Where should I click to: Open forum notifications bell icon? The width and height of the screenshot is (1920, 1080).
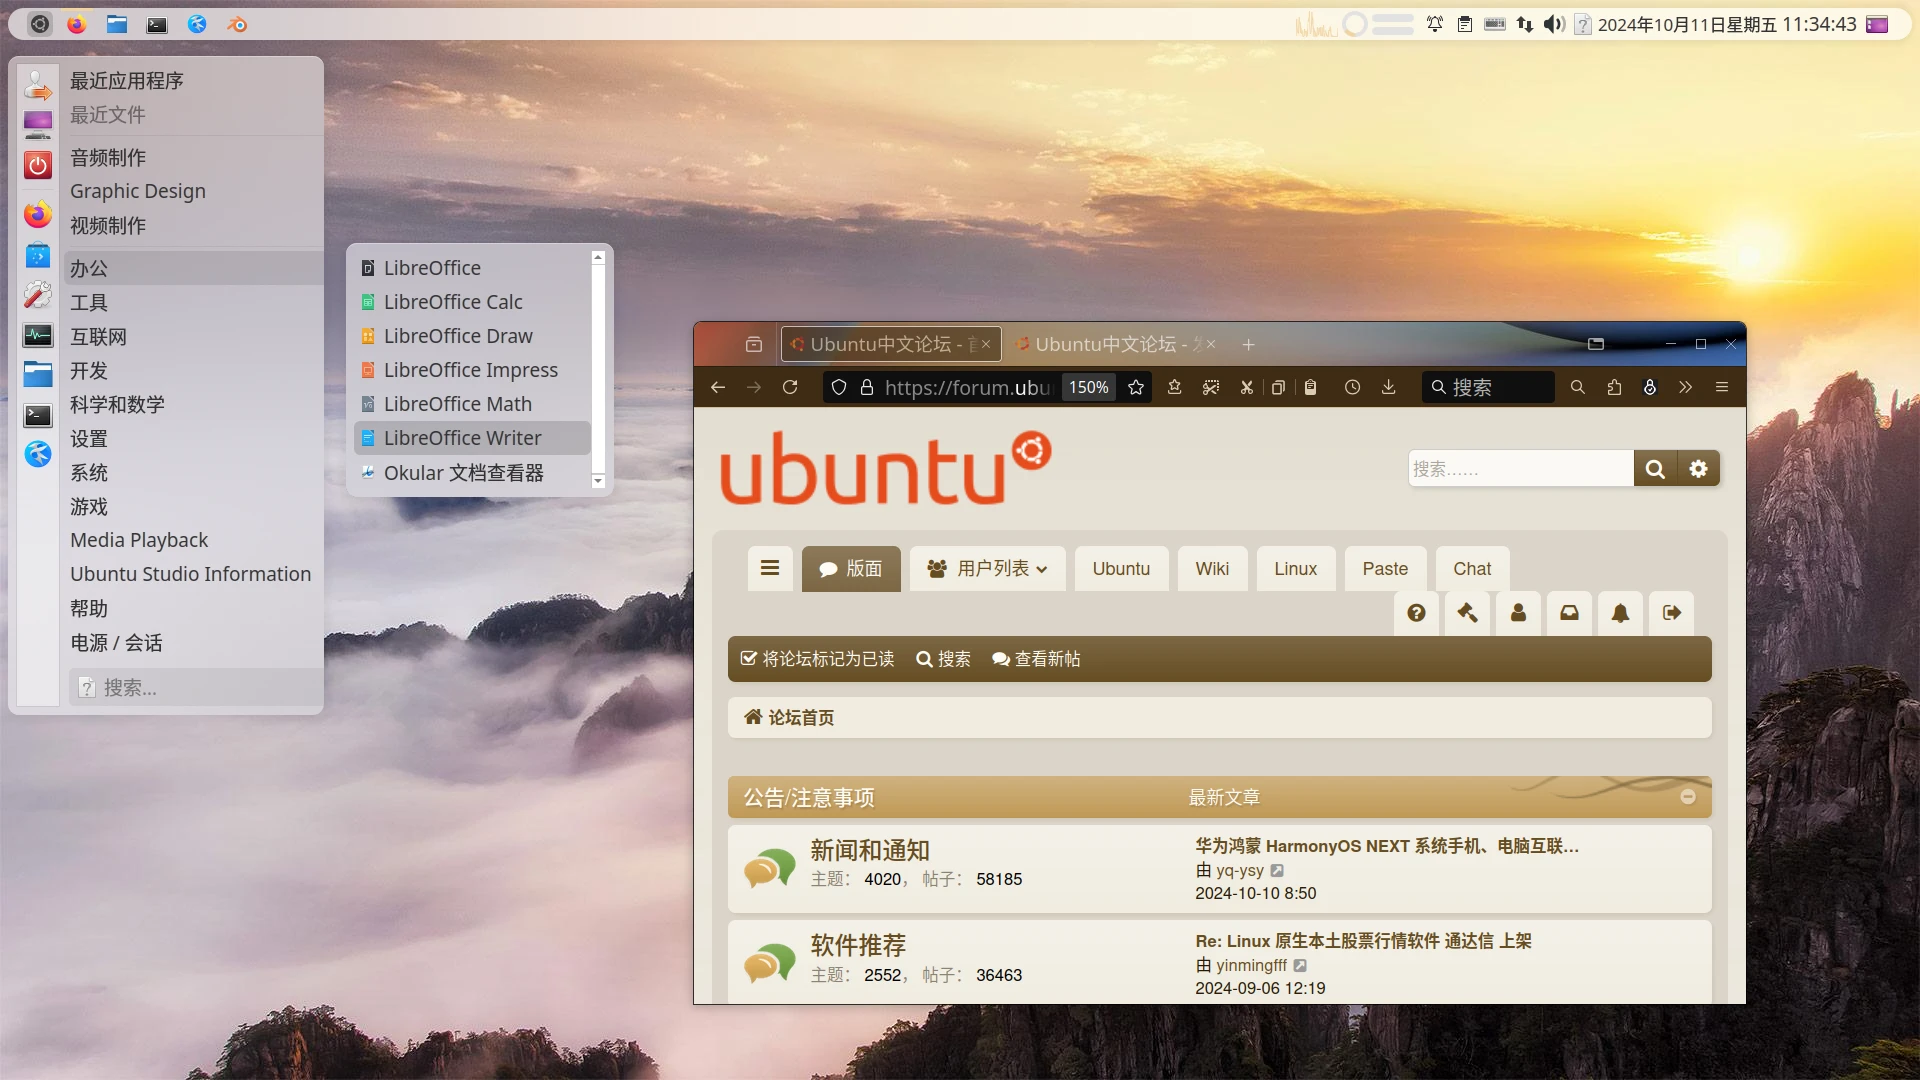(1620, 613)
